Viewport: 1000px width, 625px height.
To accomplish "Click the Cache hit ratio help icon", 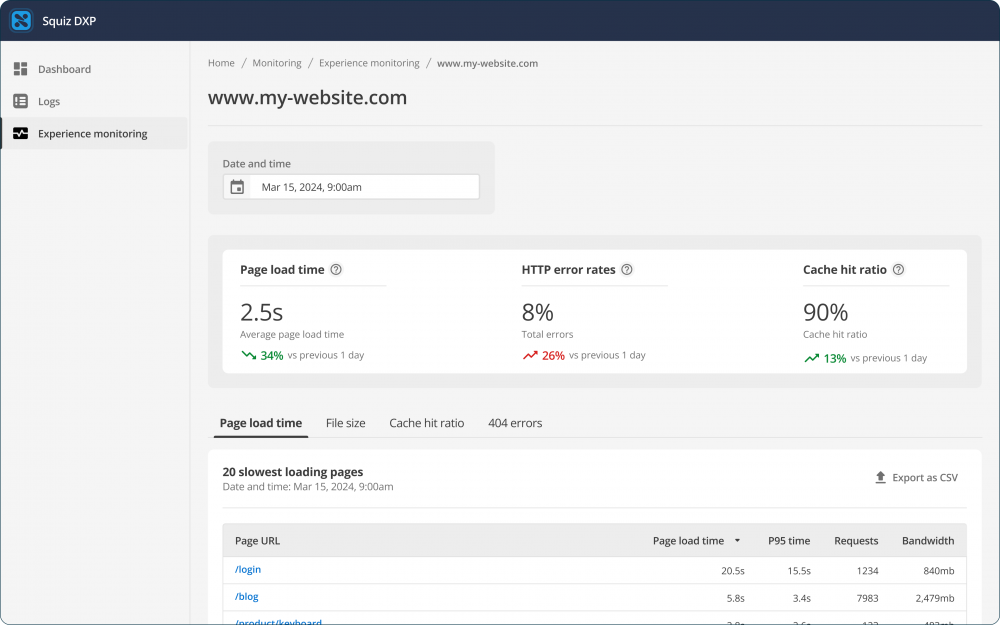I will (898, 269).
